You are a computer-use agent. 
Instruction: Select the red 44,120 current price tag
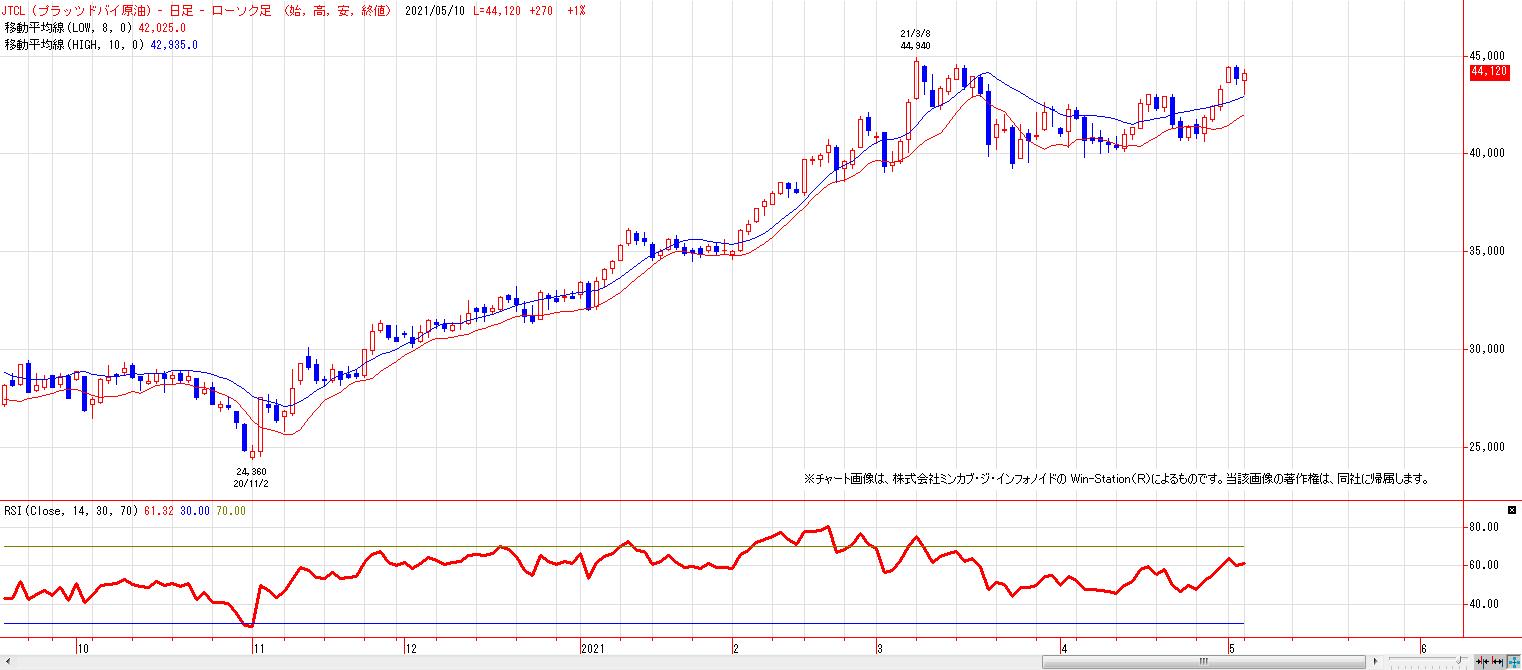click(x=1489, y=72)
